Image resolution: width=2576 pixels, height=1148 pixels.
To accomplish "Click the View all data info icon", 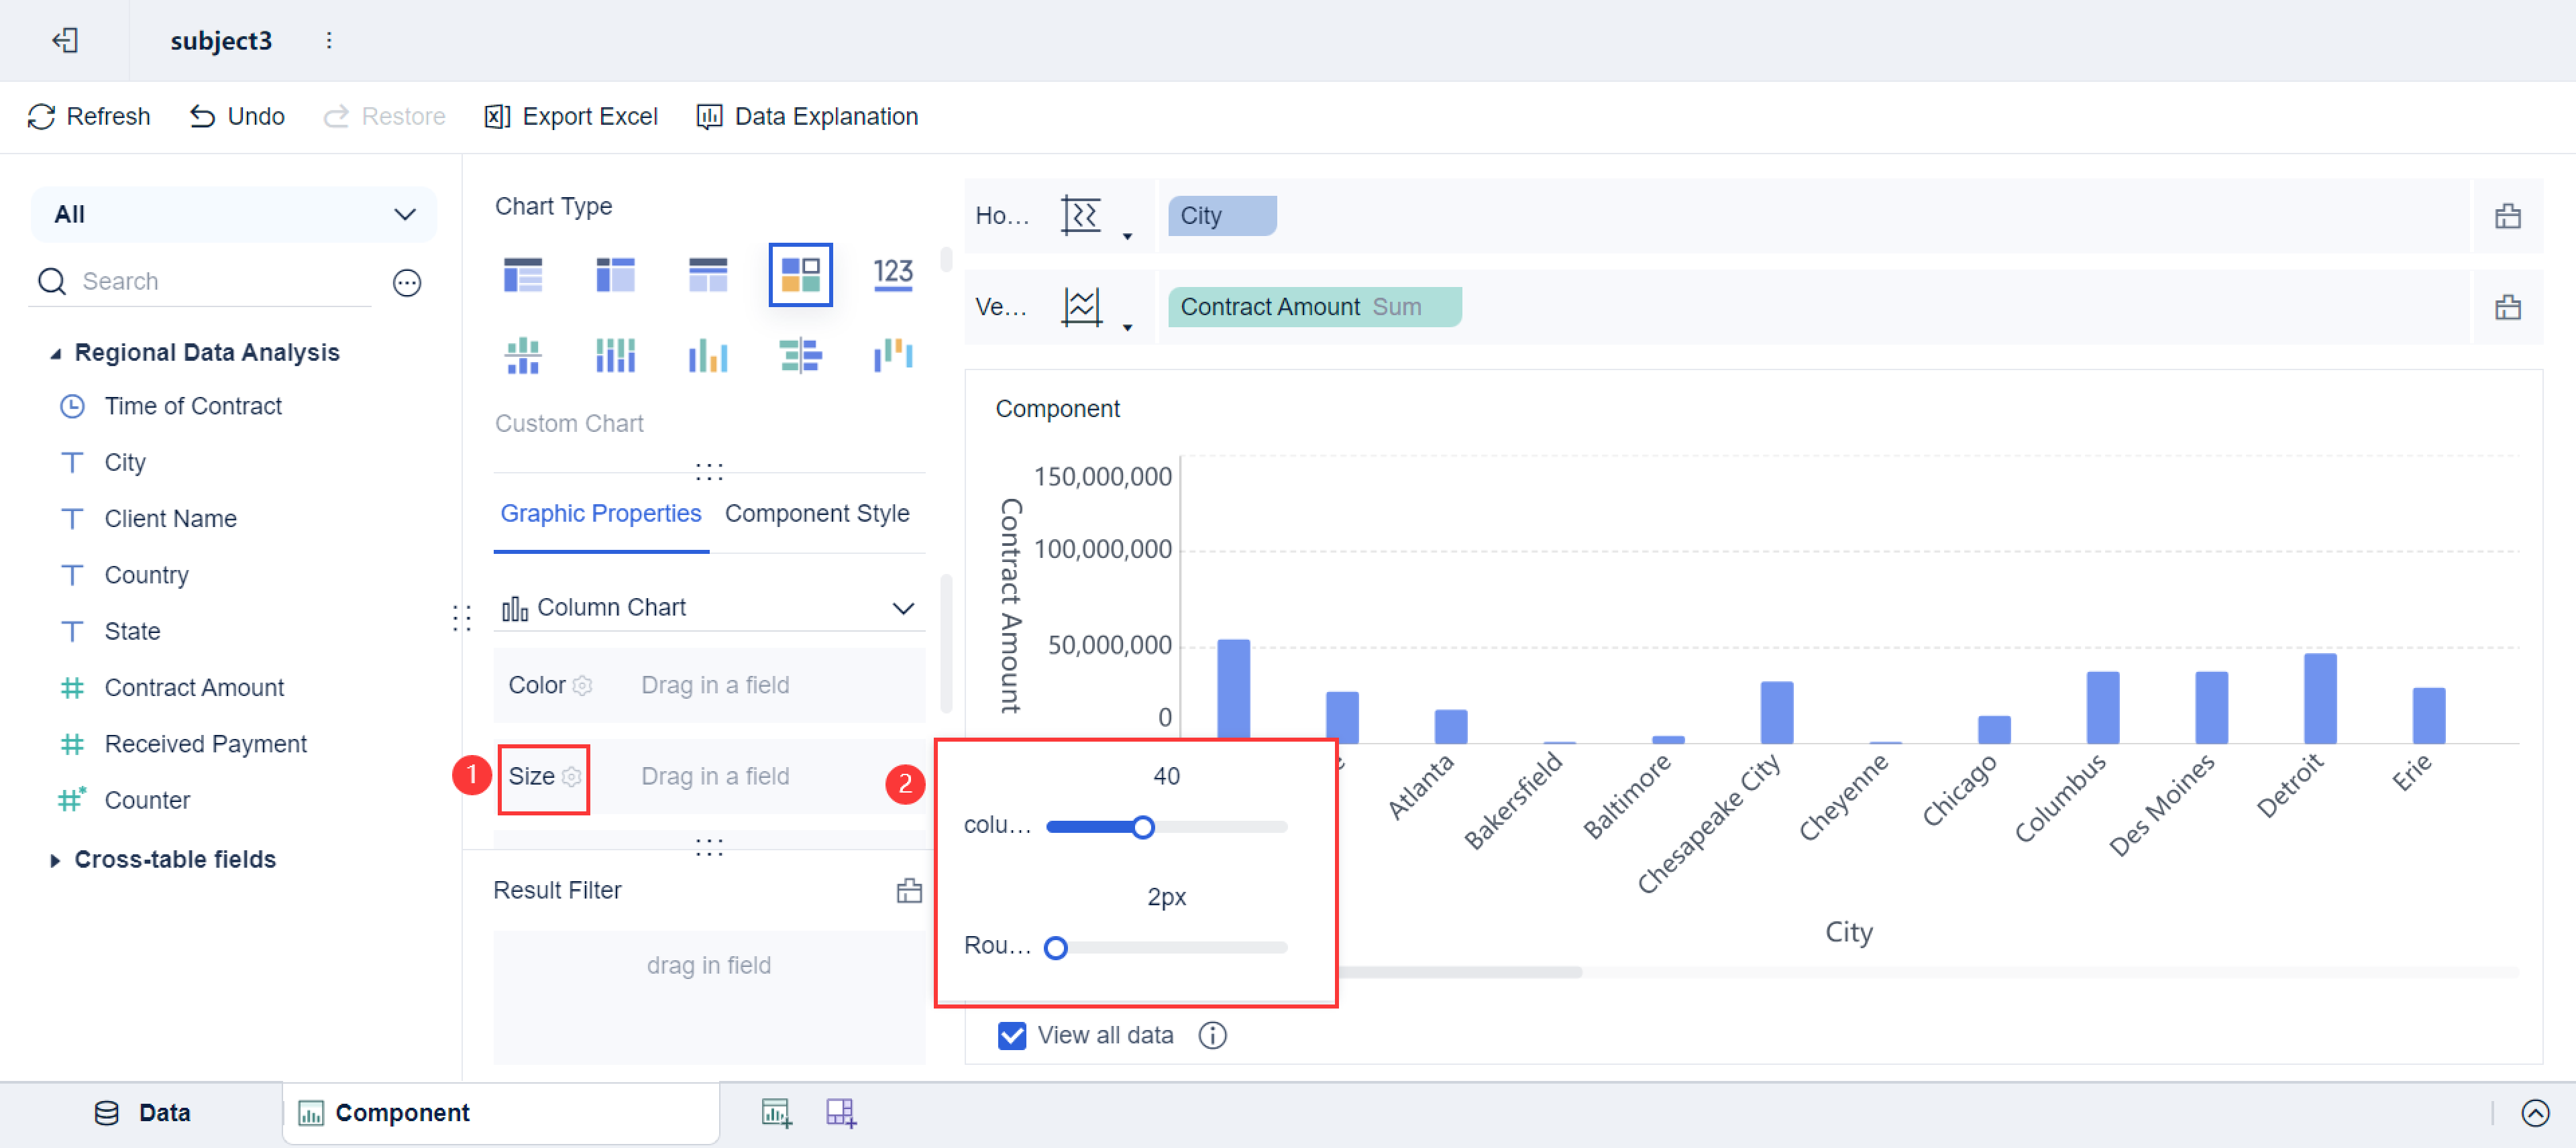I will click(x=1212, y=1035).
